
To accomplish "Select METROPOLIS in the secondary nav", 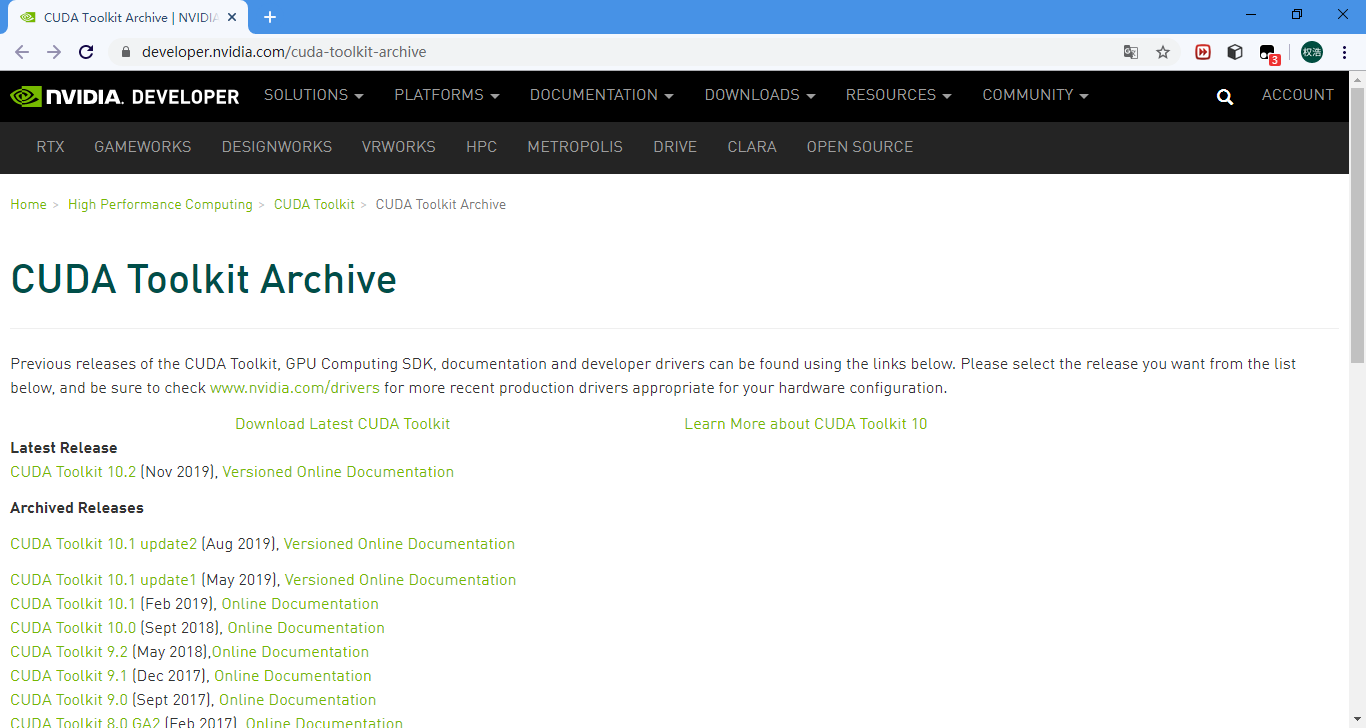I will 575,147.
